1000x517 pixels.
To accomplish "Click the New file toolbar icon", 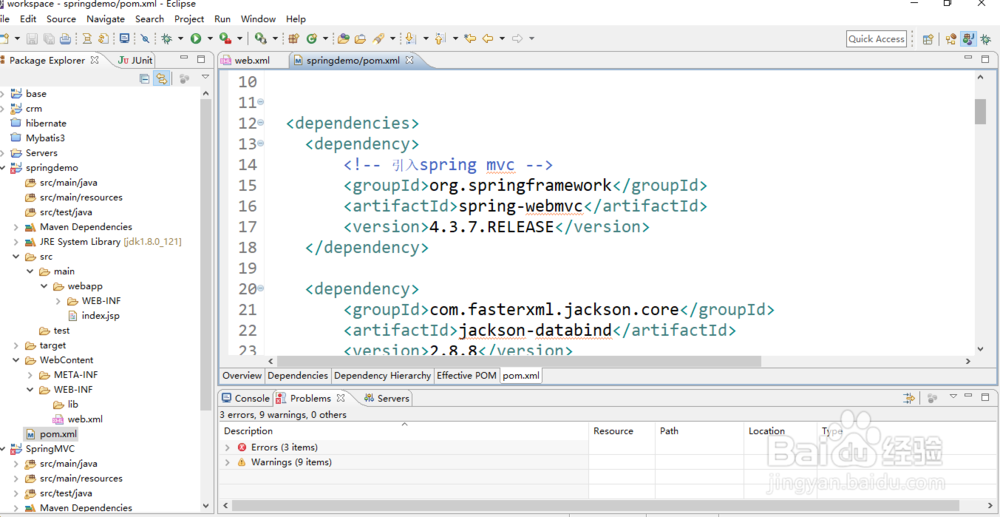I will click(4, 39).
